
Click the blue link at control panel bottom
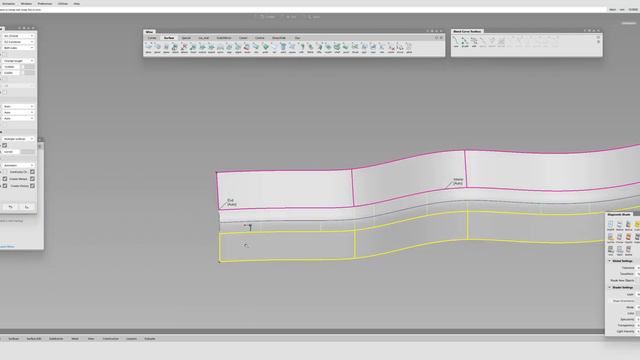coord(7,247)
